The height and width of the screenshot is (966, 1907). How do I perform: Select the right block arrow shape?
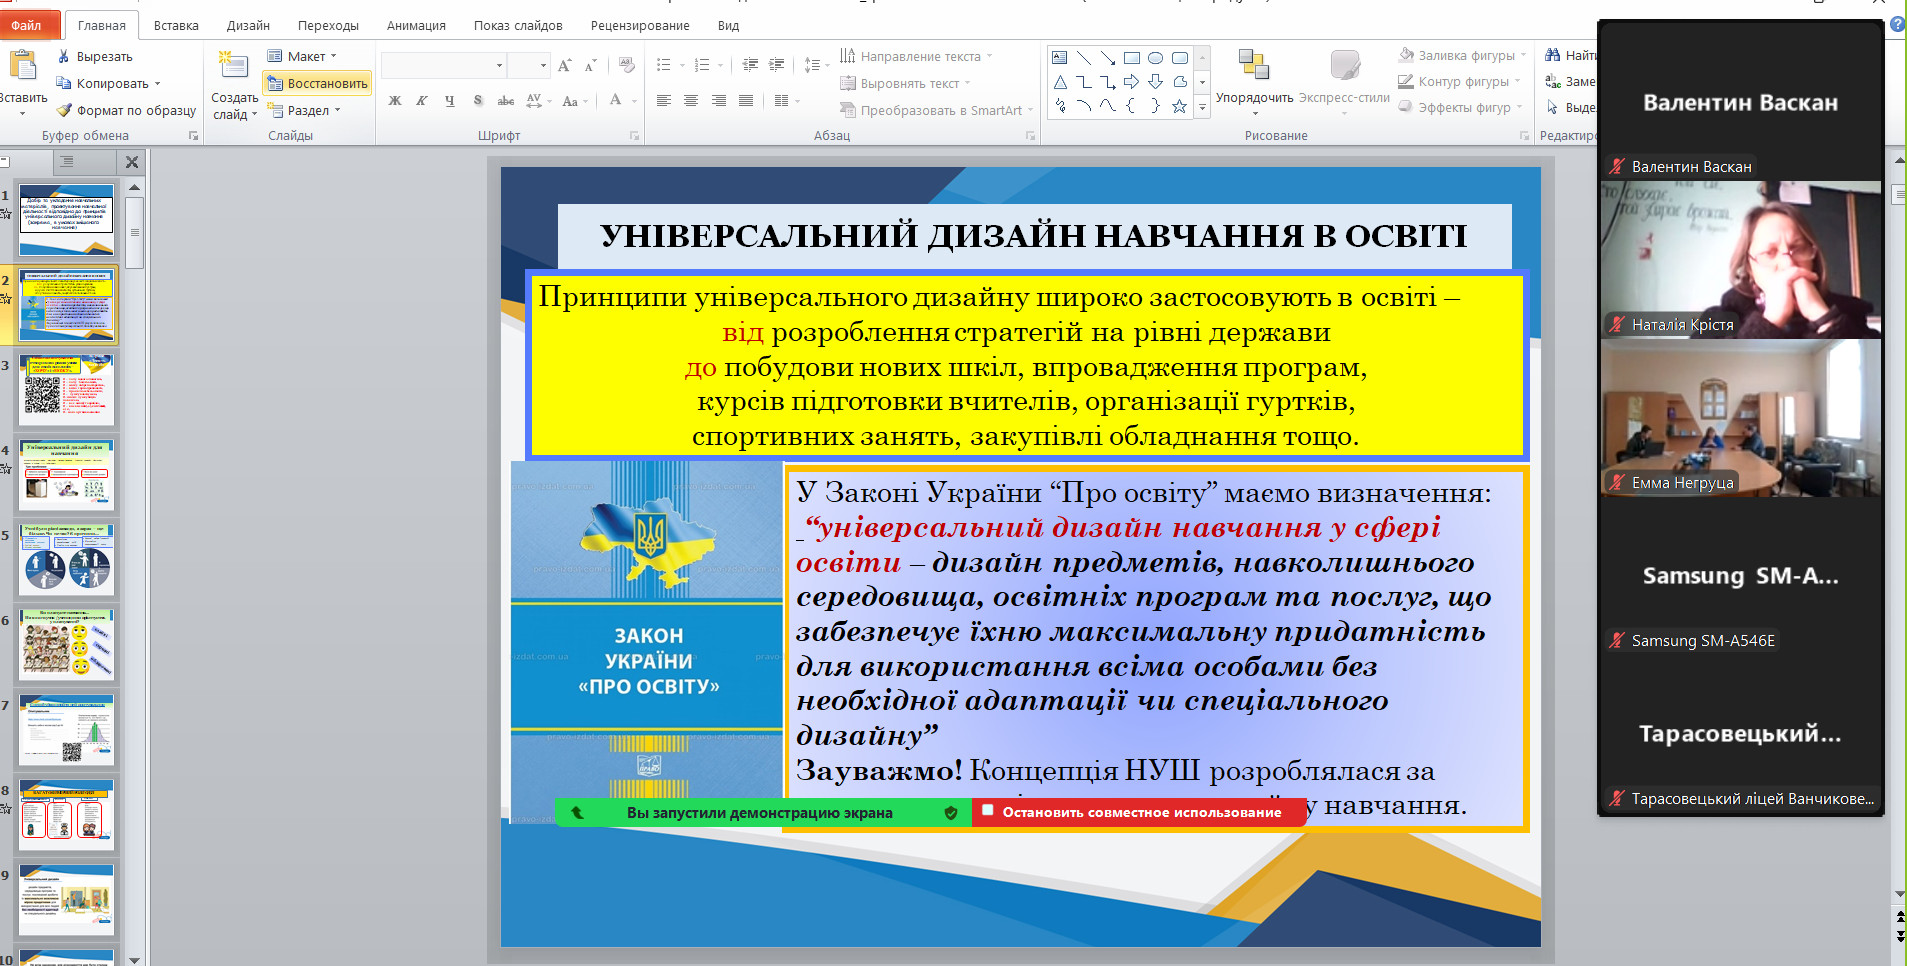1132,82
